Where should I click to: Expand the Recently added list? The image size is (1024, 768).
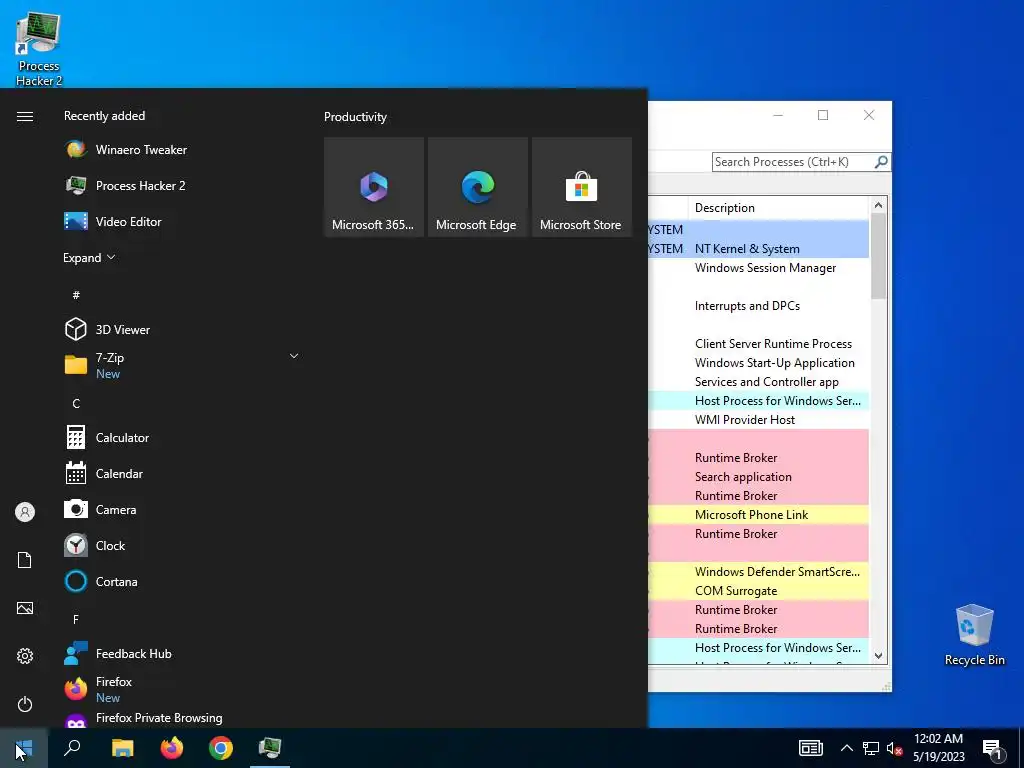(89, 257)
